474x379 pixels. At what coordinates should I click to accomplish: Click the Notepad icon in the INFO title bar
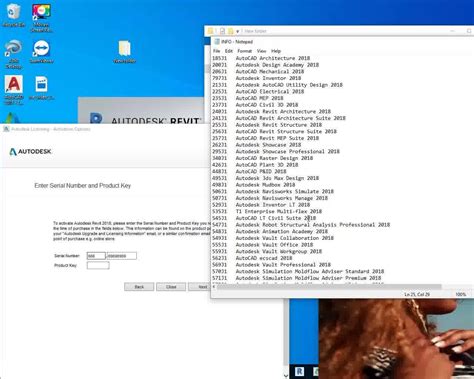[217, 42]
